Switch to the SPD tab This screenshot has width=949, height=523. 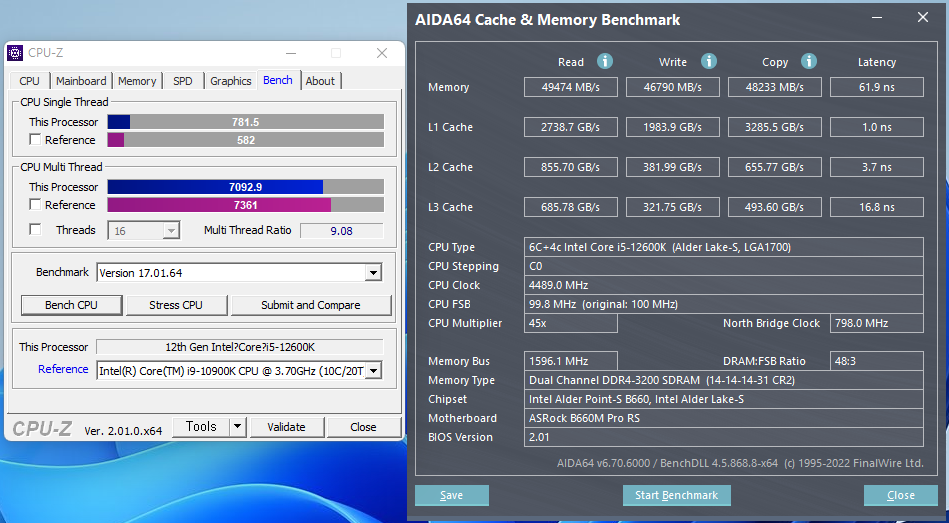pos(183,81)
